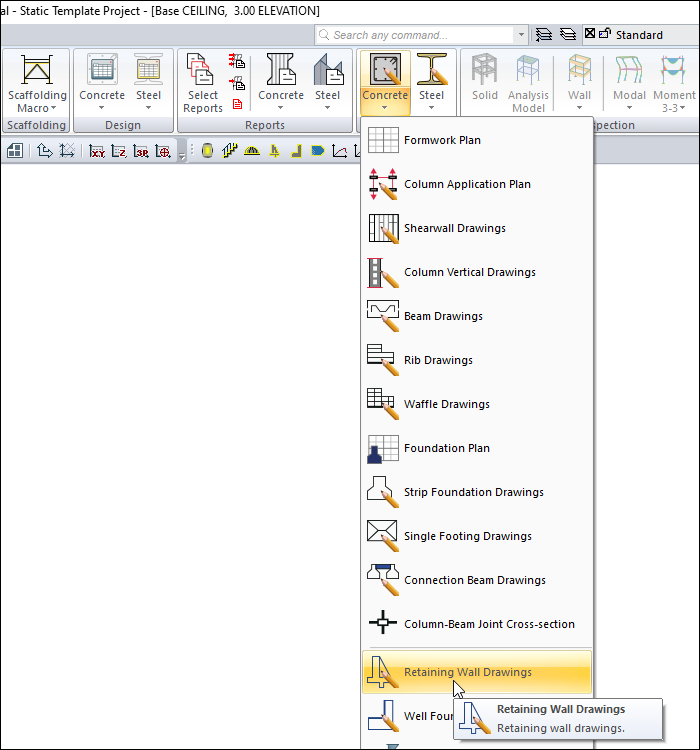The height and width of the screenshot is (750, 700).
Task: Expand the Design Concrete dropdown arrow
Action: 101,108
